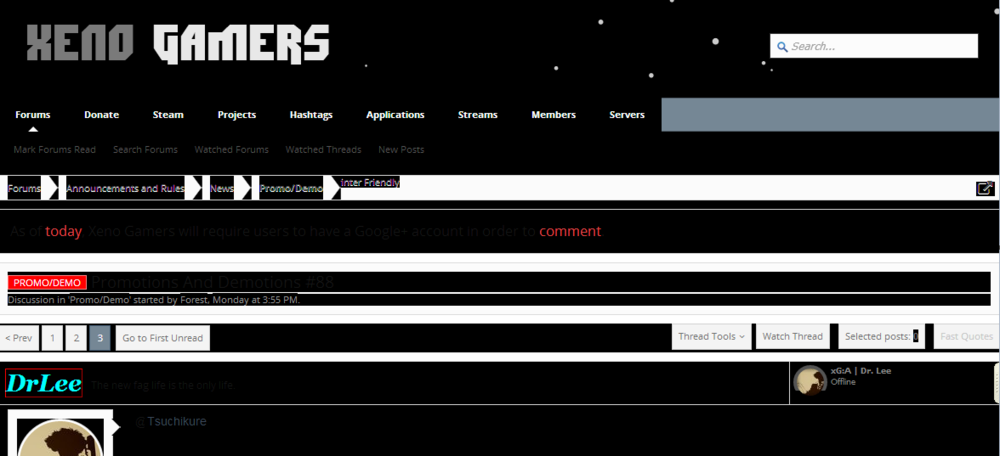Open the Servers tab
The height and width of the screenshot is (456, 1000).
pos(626,115)
